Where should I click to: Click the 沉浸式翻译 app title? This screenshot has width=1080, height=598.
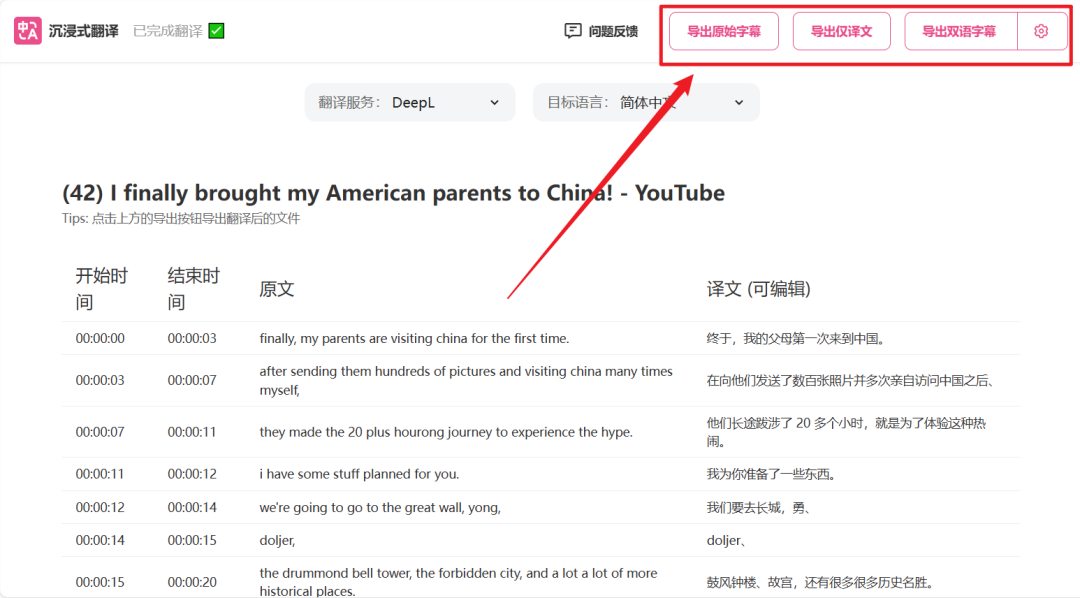(x=83, y=31)
